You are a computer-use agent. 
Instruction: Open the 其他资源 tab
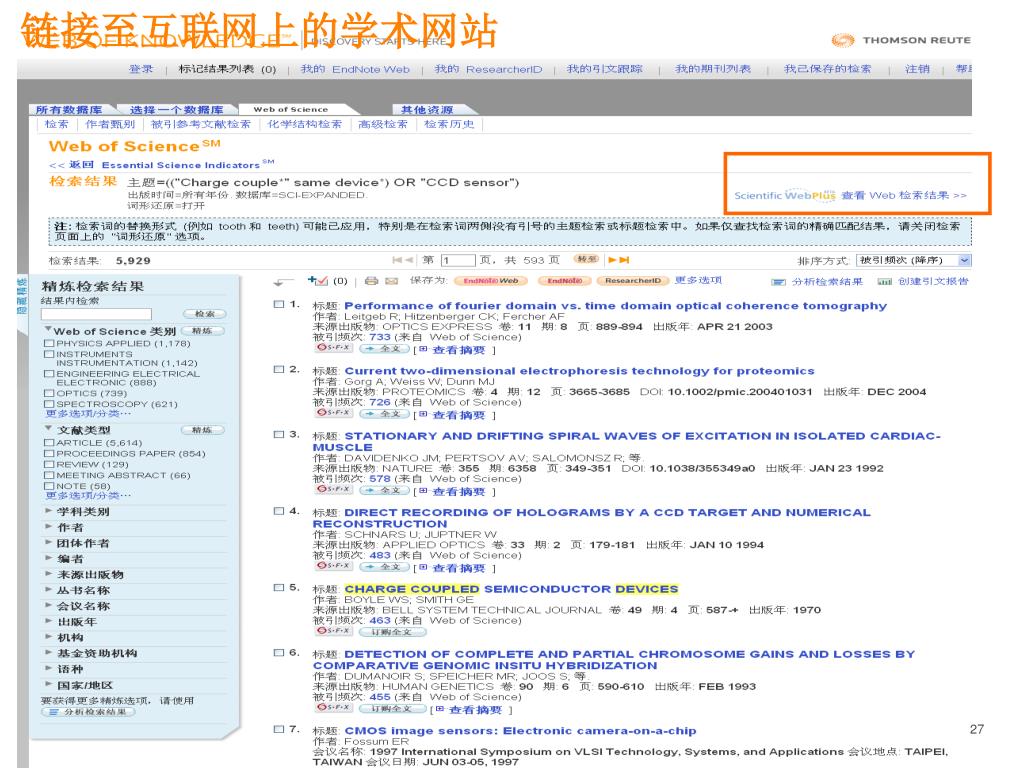click(426, 110)
